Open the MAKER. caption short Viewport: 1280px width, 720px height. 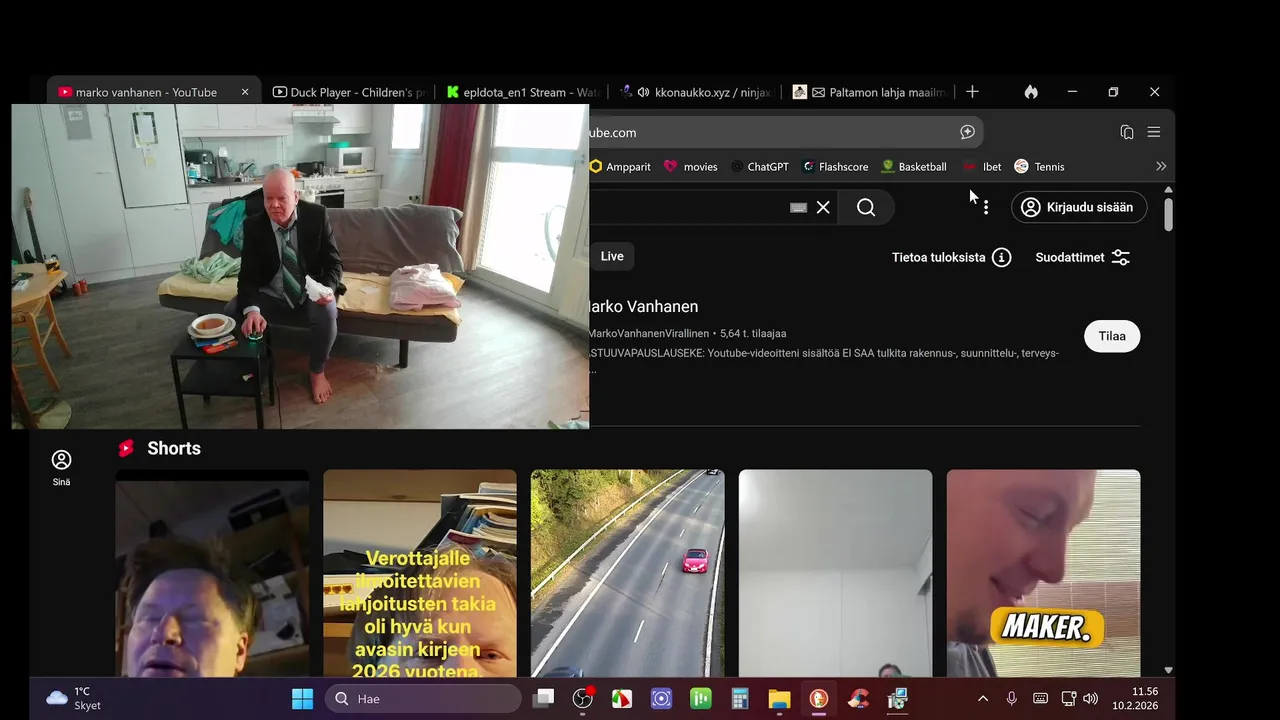coord(1043,573)
